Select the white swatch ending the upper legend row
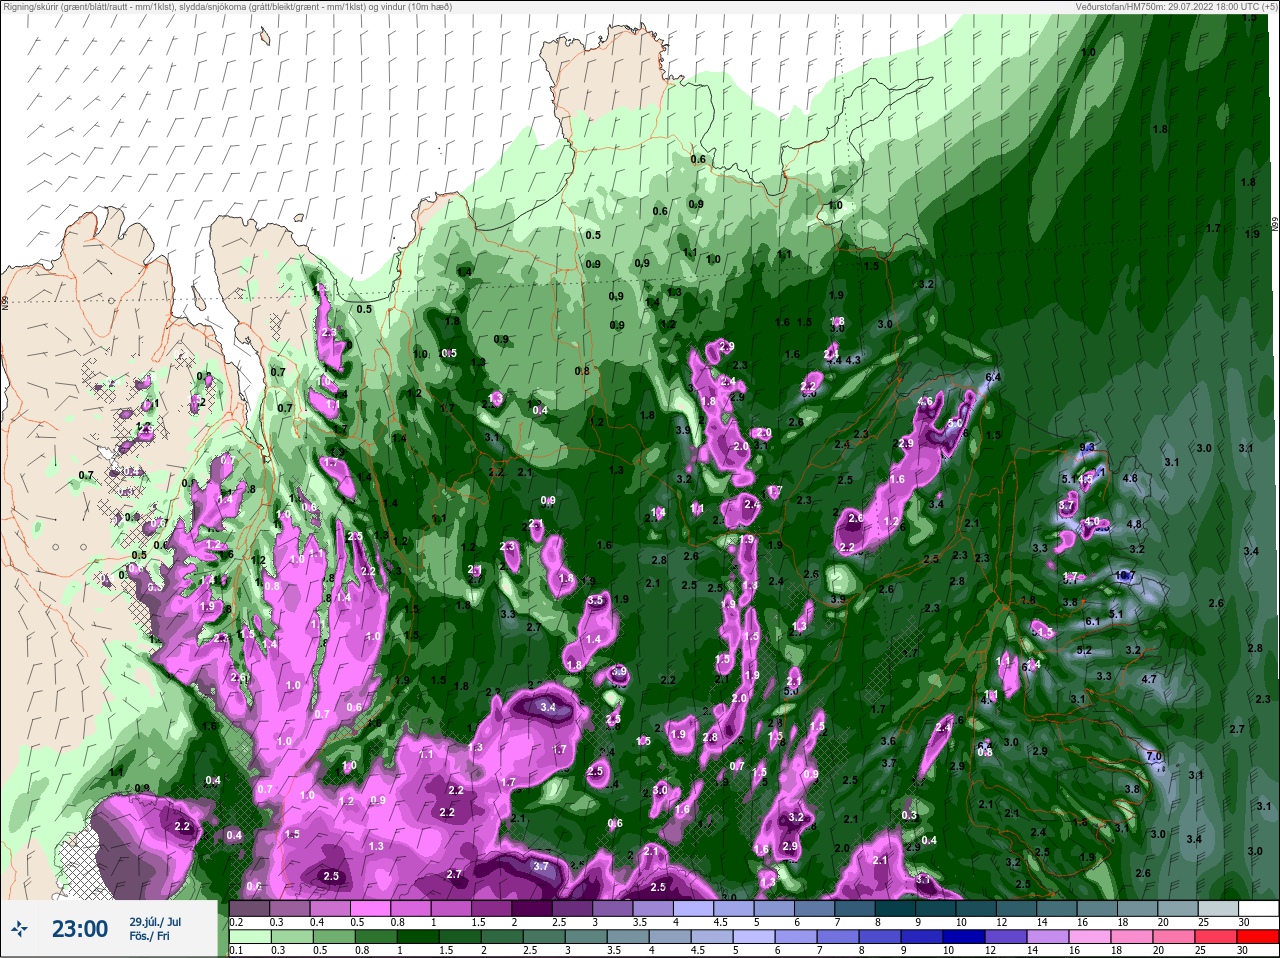The image size is (1280, 958). (x=1257, y=908)
